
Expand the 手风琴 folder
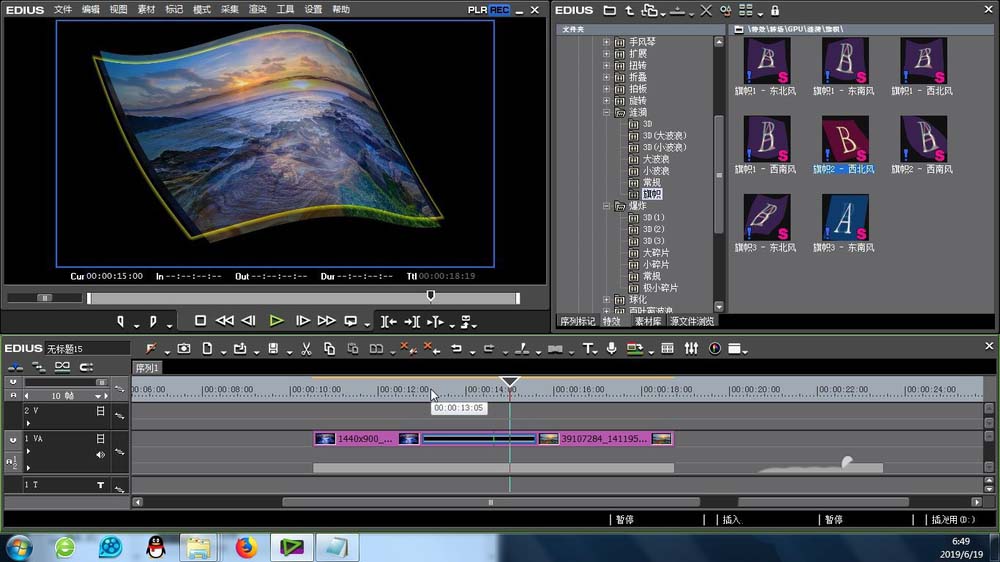coord(606,42)
